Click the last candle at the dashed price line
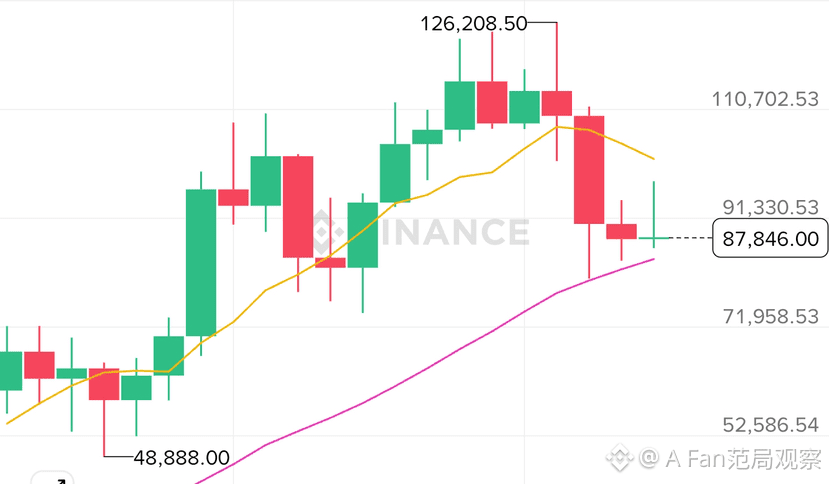Viewport: 829px width, 484px height. pos(653,237)
